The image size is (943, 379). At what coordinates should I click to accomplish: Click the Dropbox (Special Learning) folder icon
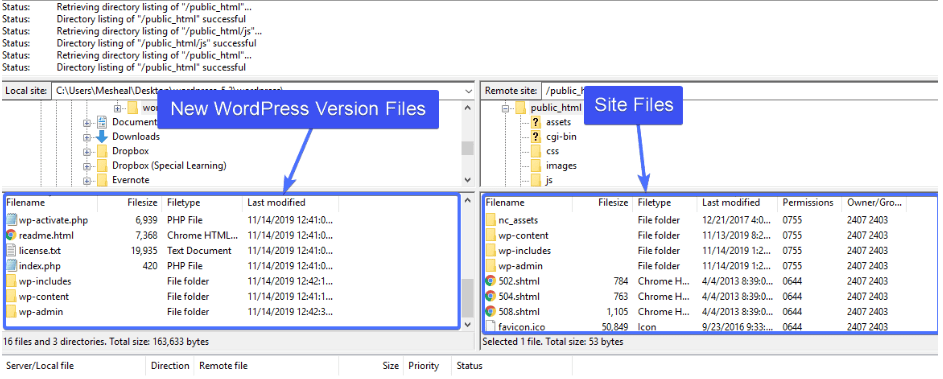(102, 165)
